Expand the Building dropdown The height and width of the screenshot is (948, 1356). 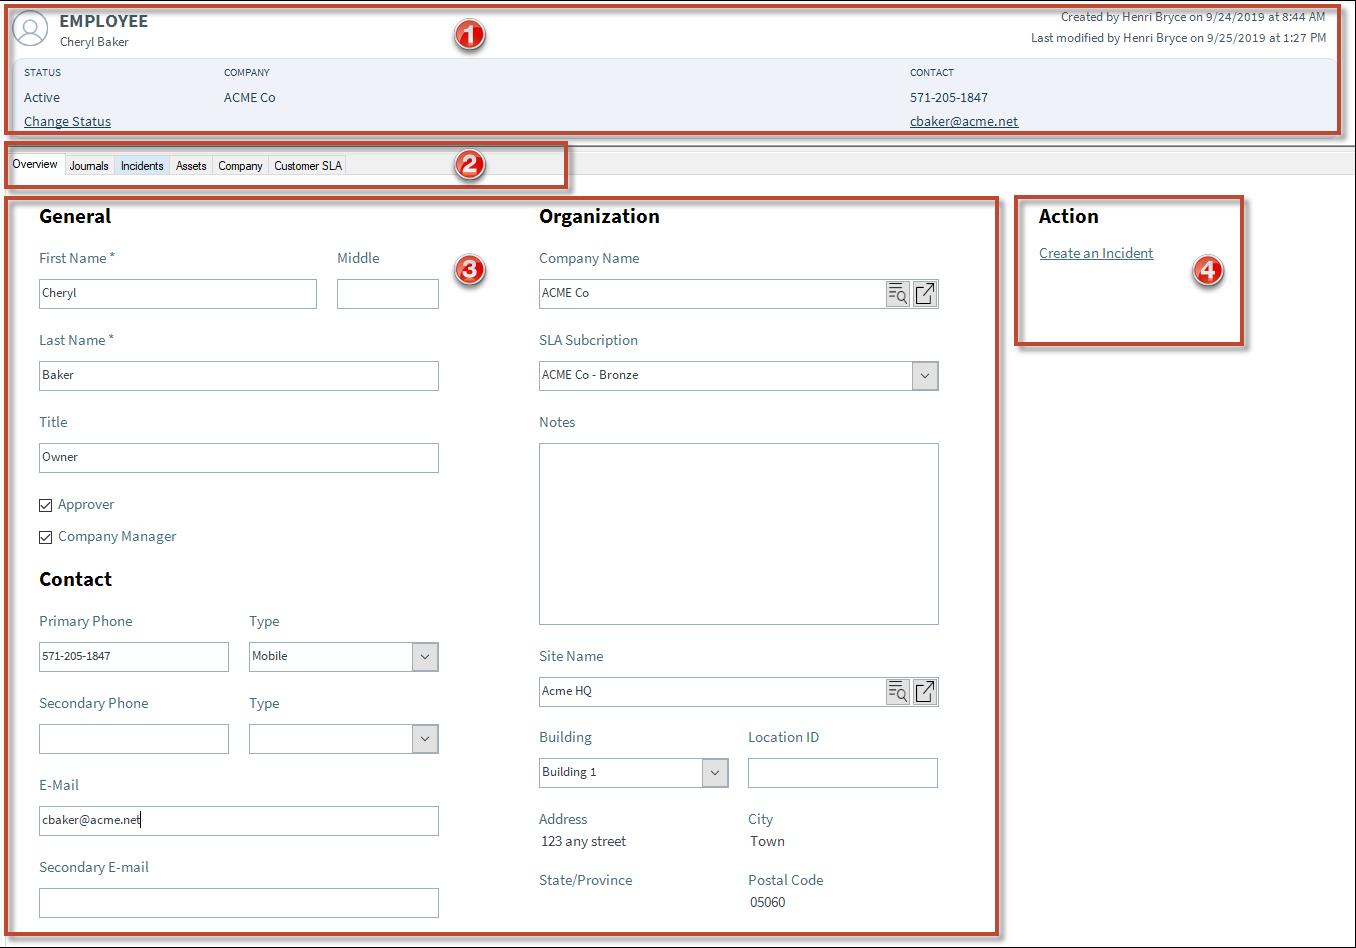[x=714, y=772]
